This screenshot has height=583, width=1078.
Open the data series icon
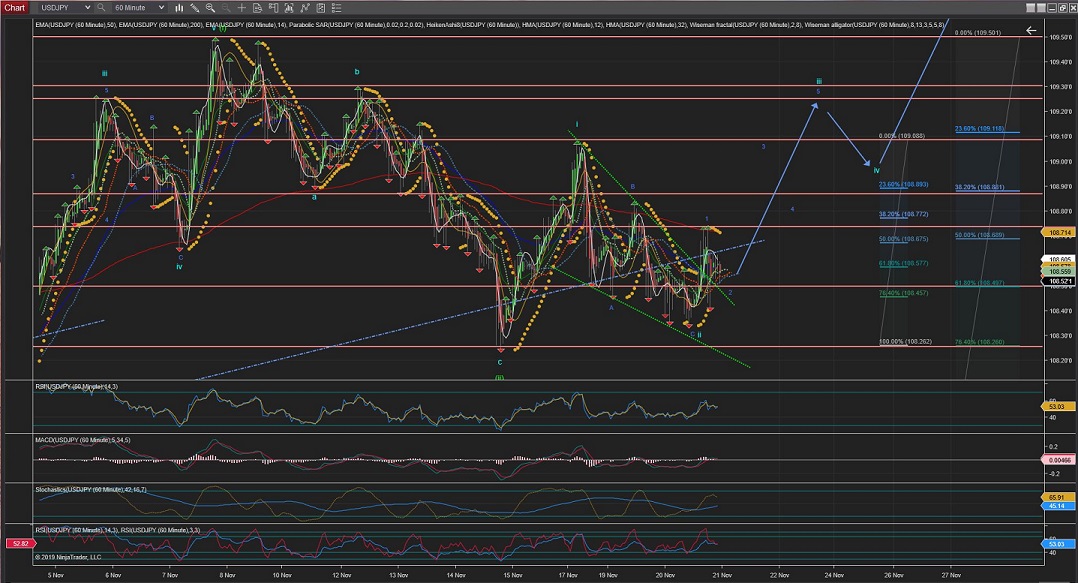coord(289,8)
